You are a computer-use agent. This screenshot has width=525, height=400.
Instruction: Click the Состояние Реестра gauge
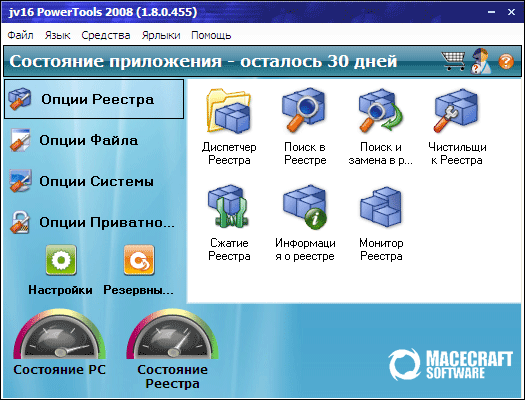(172, 334)
